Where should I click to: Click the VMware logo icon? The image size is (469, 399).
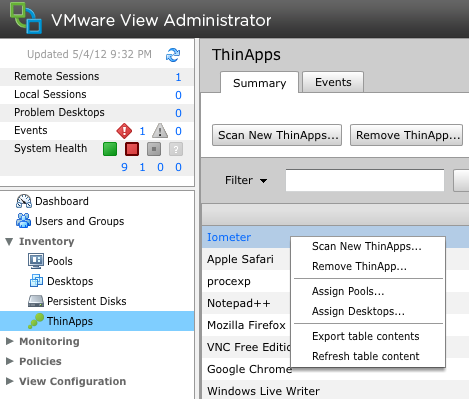26,18
